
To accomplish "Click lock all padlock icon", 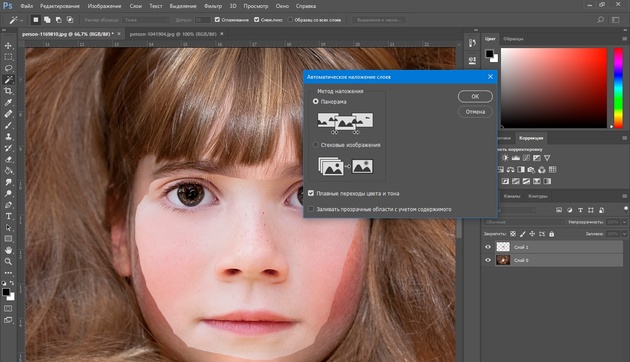I will (x=552, y=234).
